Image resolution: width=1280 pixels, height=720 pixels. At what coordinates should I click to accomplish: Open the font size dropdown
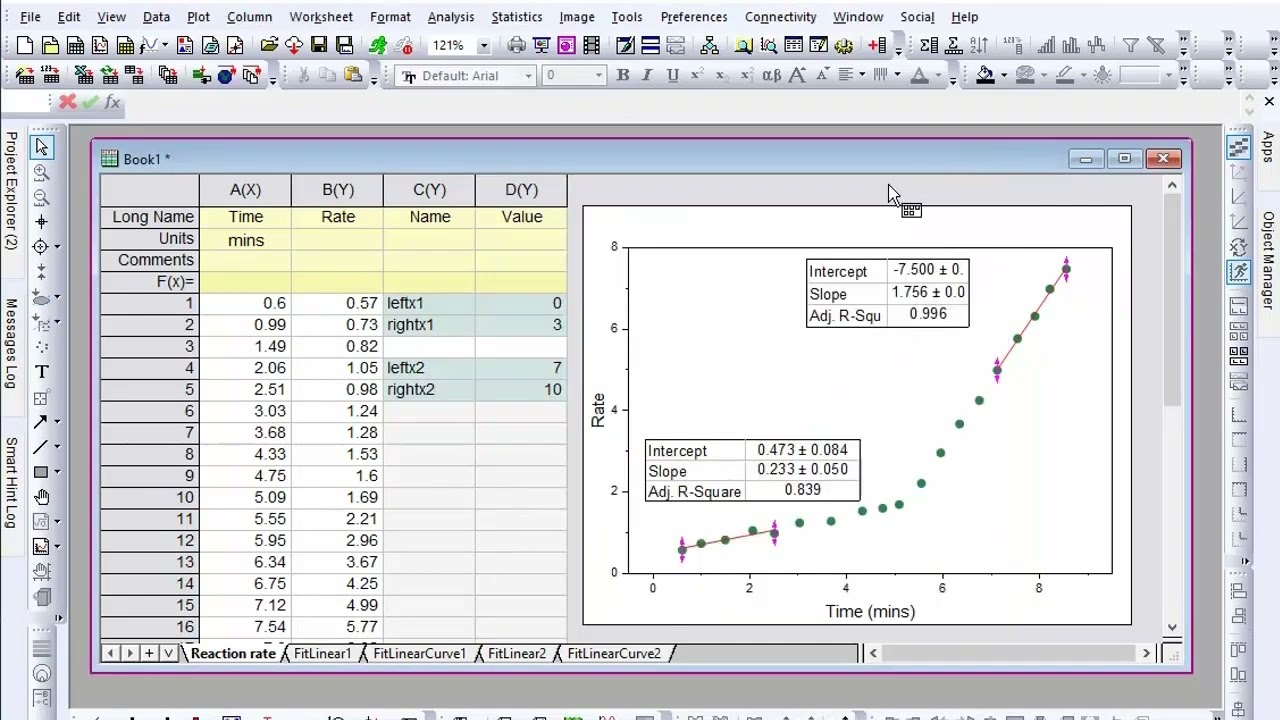point(599,75)
